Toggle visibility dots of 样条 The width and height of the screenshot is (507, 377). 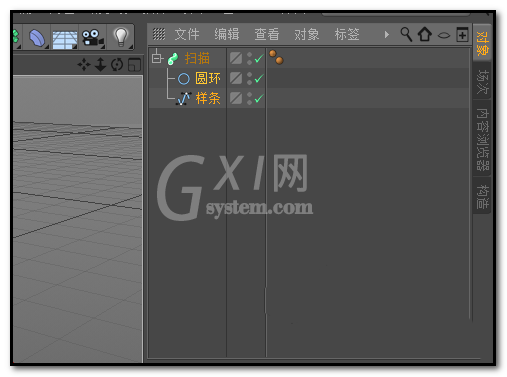249,98
